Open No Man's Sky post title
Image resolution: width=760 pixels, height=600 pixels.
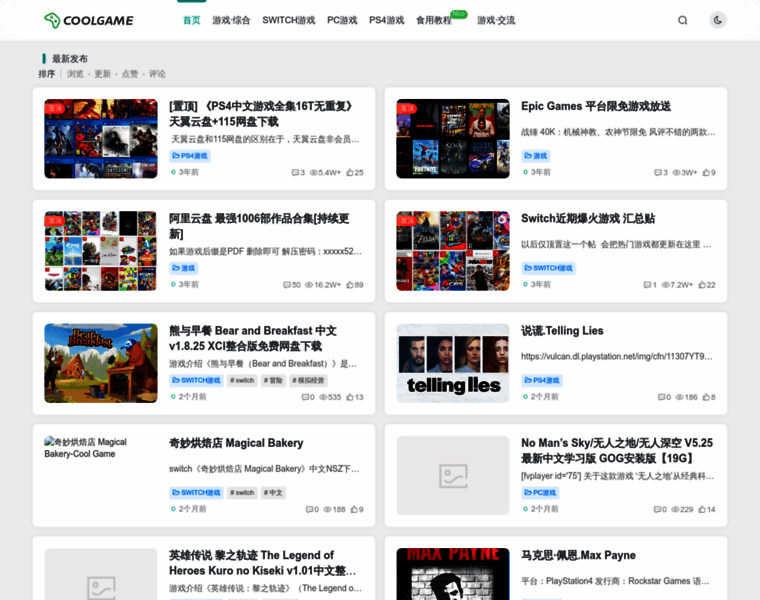click(617, 451)
